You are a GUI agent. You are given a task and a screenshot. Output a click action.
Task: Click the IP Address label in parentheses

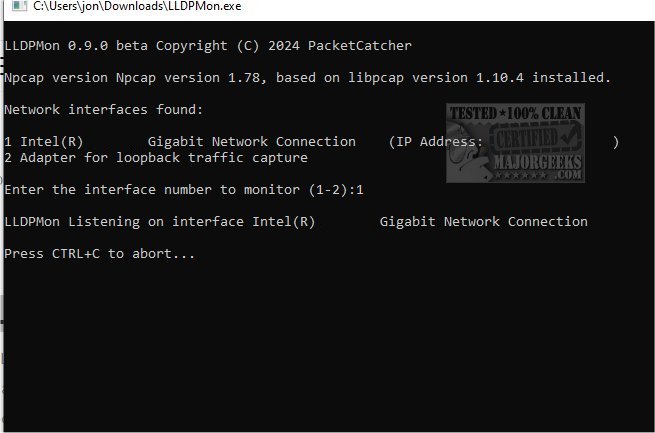[440, 142]
